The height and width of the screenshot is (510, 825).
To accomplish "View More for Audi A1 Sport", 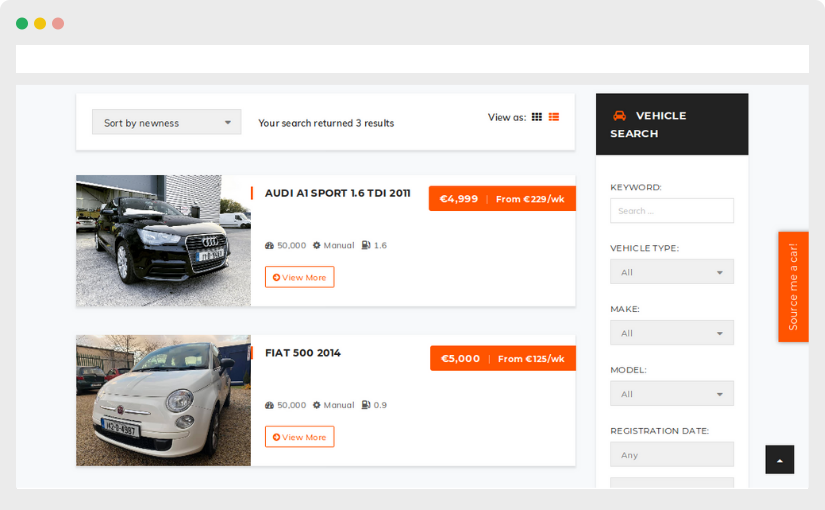I will pos(299,277).
